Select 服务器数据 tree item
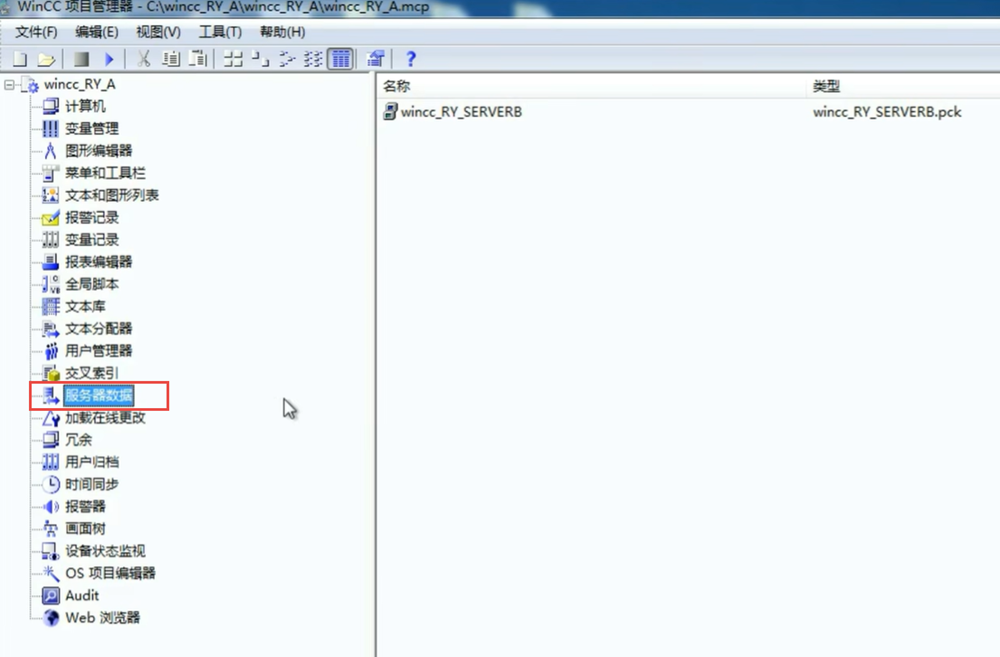 click(98, 395)
